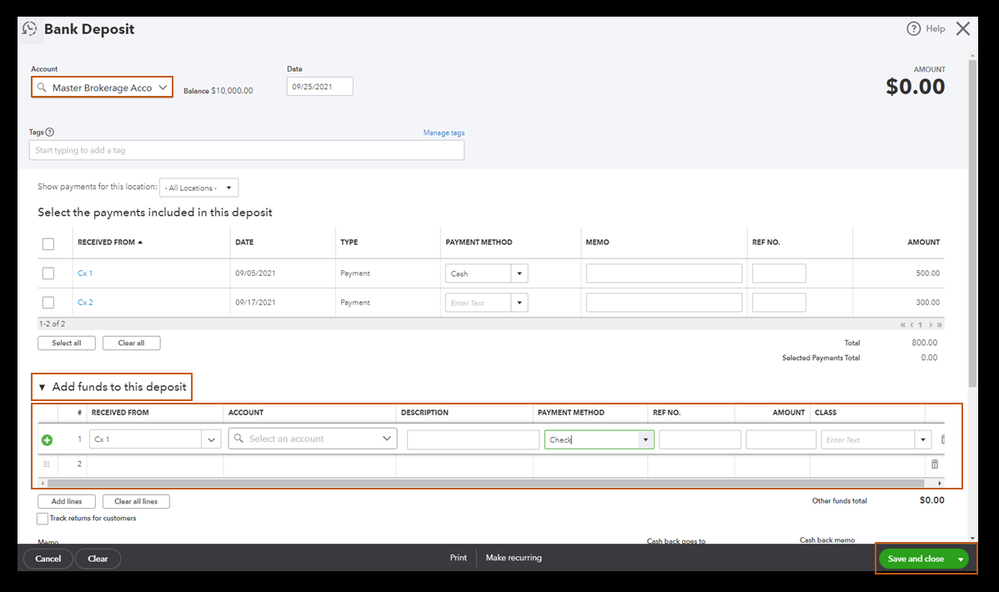This screenshot has width=999, height=592.
Task: Click the tags input field
Action: click(x=247, y=150)
